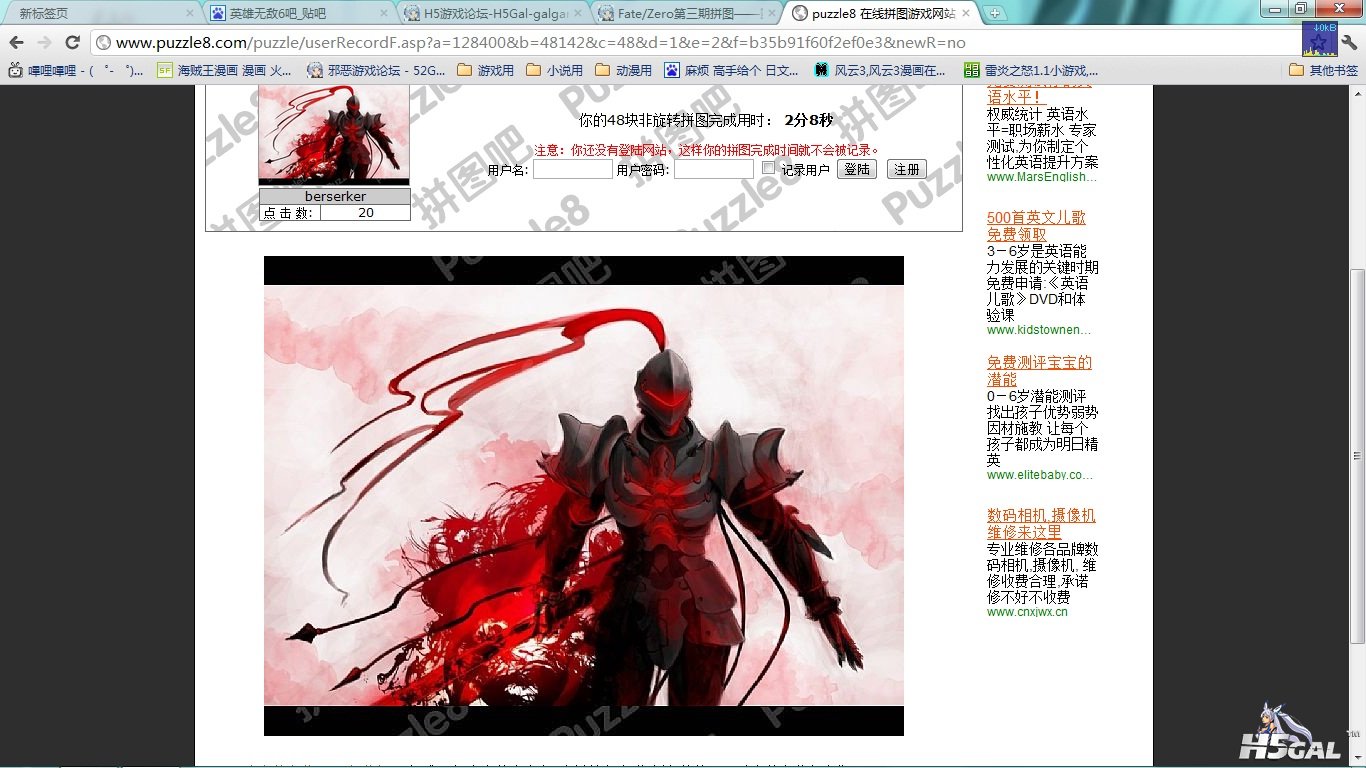Image resolution: width=1366 pixels, height=768 pixels.
Task: Switch to the 英雄无敌6吧 tab
Action: pyautogui.click(x=295, y=14)
